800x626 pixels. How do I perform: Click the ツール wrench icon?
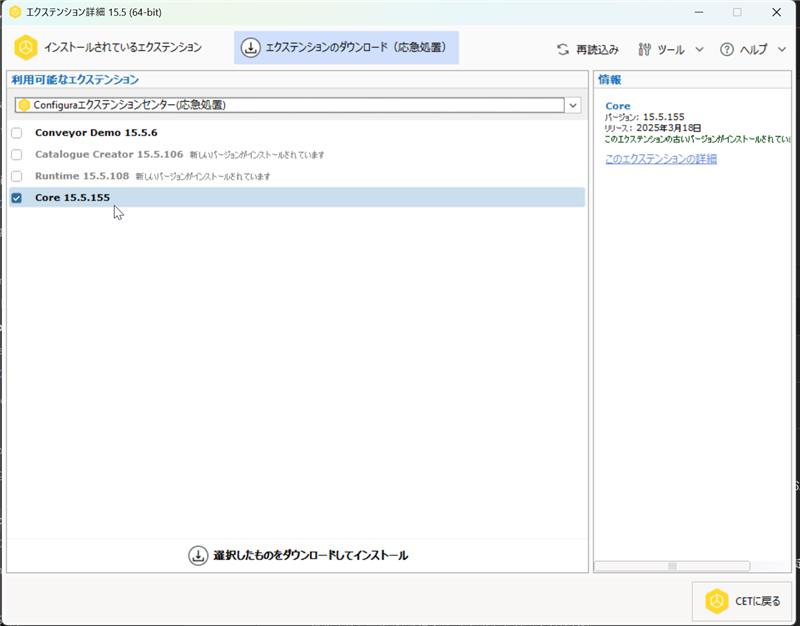click(x=644, y=49)
